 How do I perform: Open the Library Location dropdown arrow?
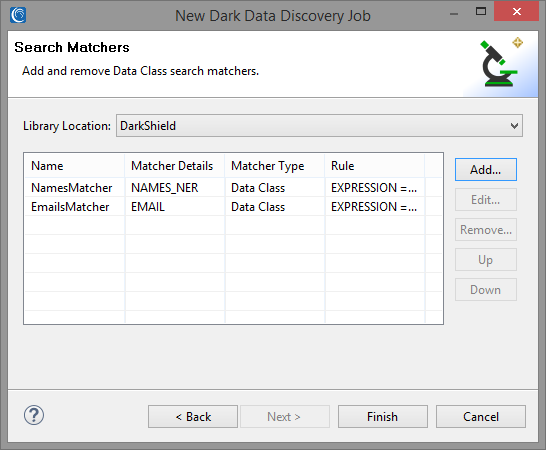(x=514, y=126)
